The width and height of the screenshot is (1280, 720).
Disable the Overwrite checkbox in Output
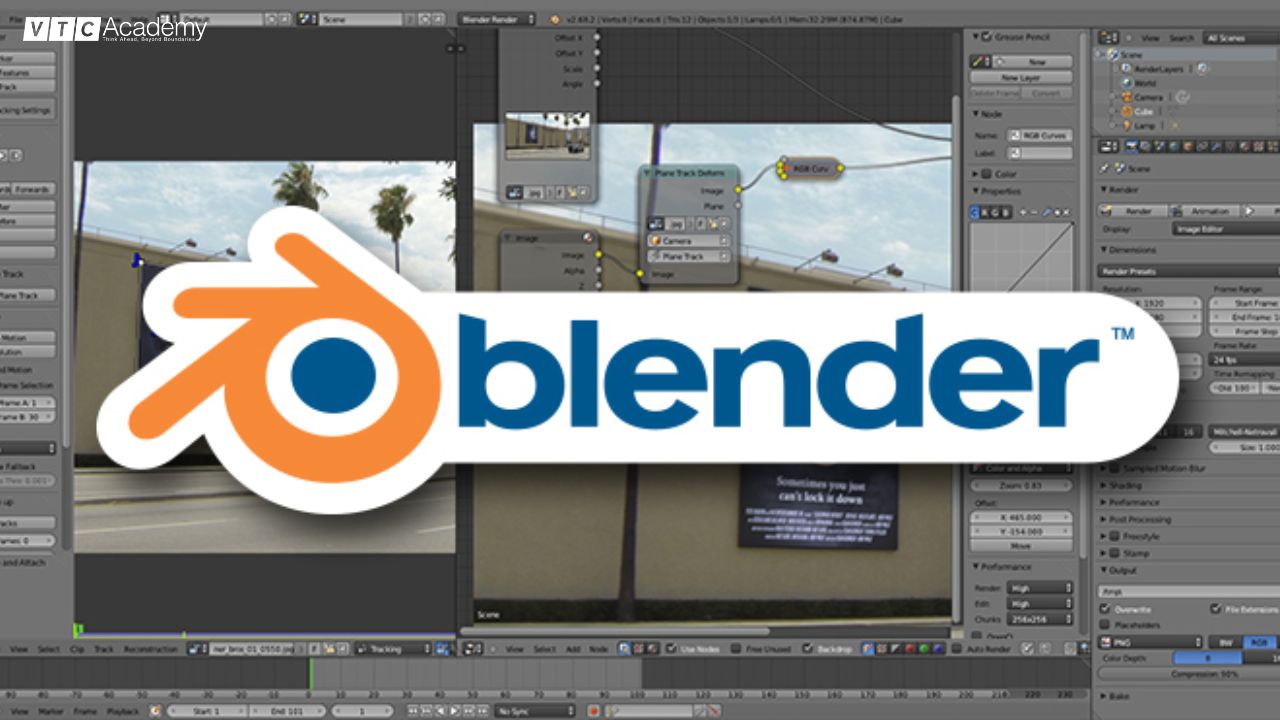coord(1106,608)
